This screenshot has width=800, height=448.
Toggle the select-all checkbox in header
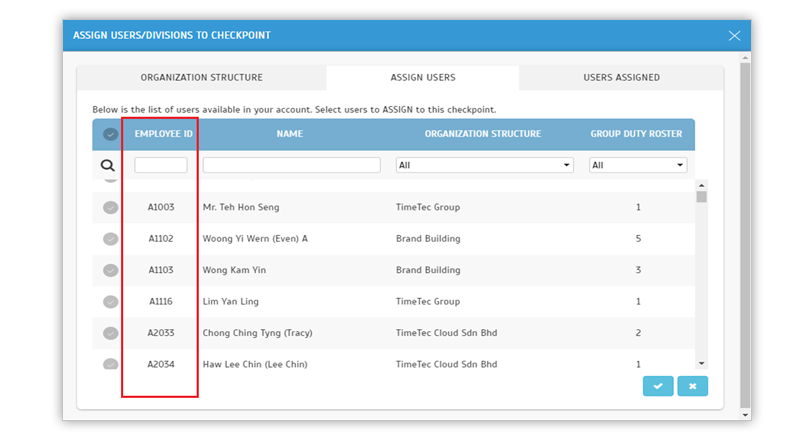pyautogui.click(x=110, y=134)
